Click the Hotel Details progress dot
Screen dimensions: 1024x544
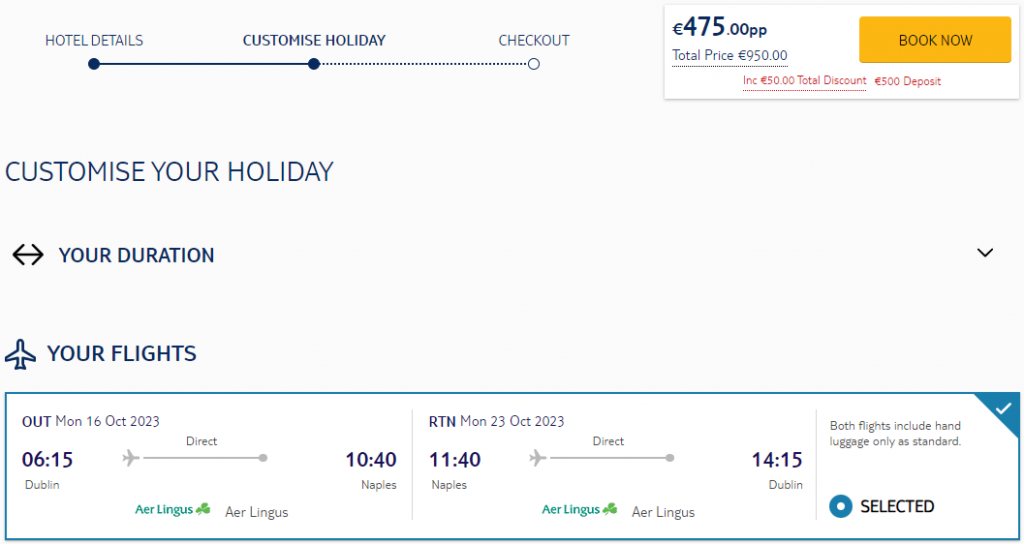(x=94, y=64)
